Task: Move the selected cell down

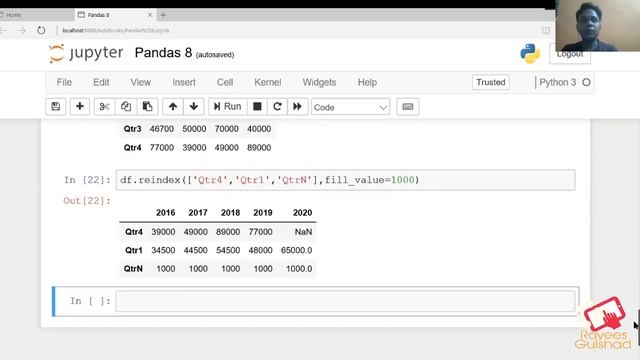Action: 194,107
